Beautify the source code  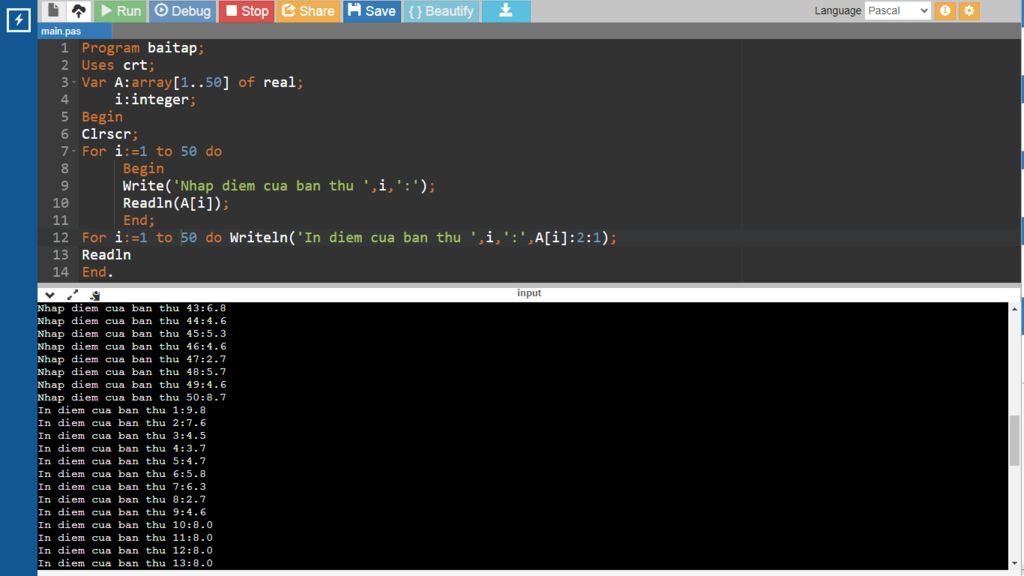pyautogui.click(x=441, y=10)
